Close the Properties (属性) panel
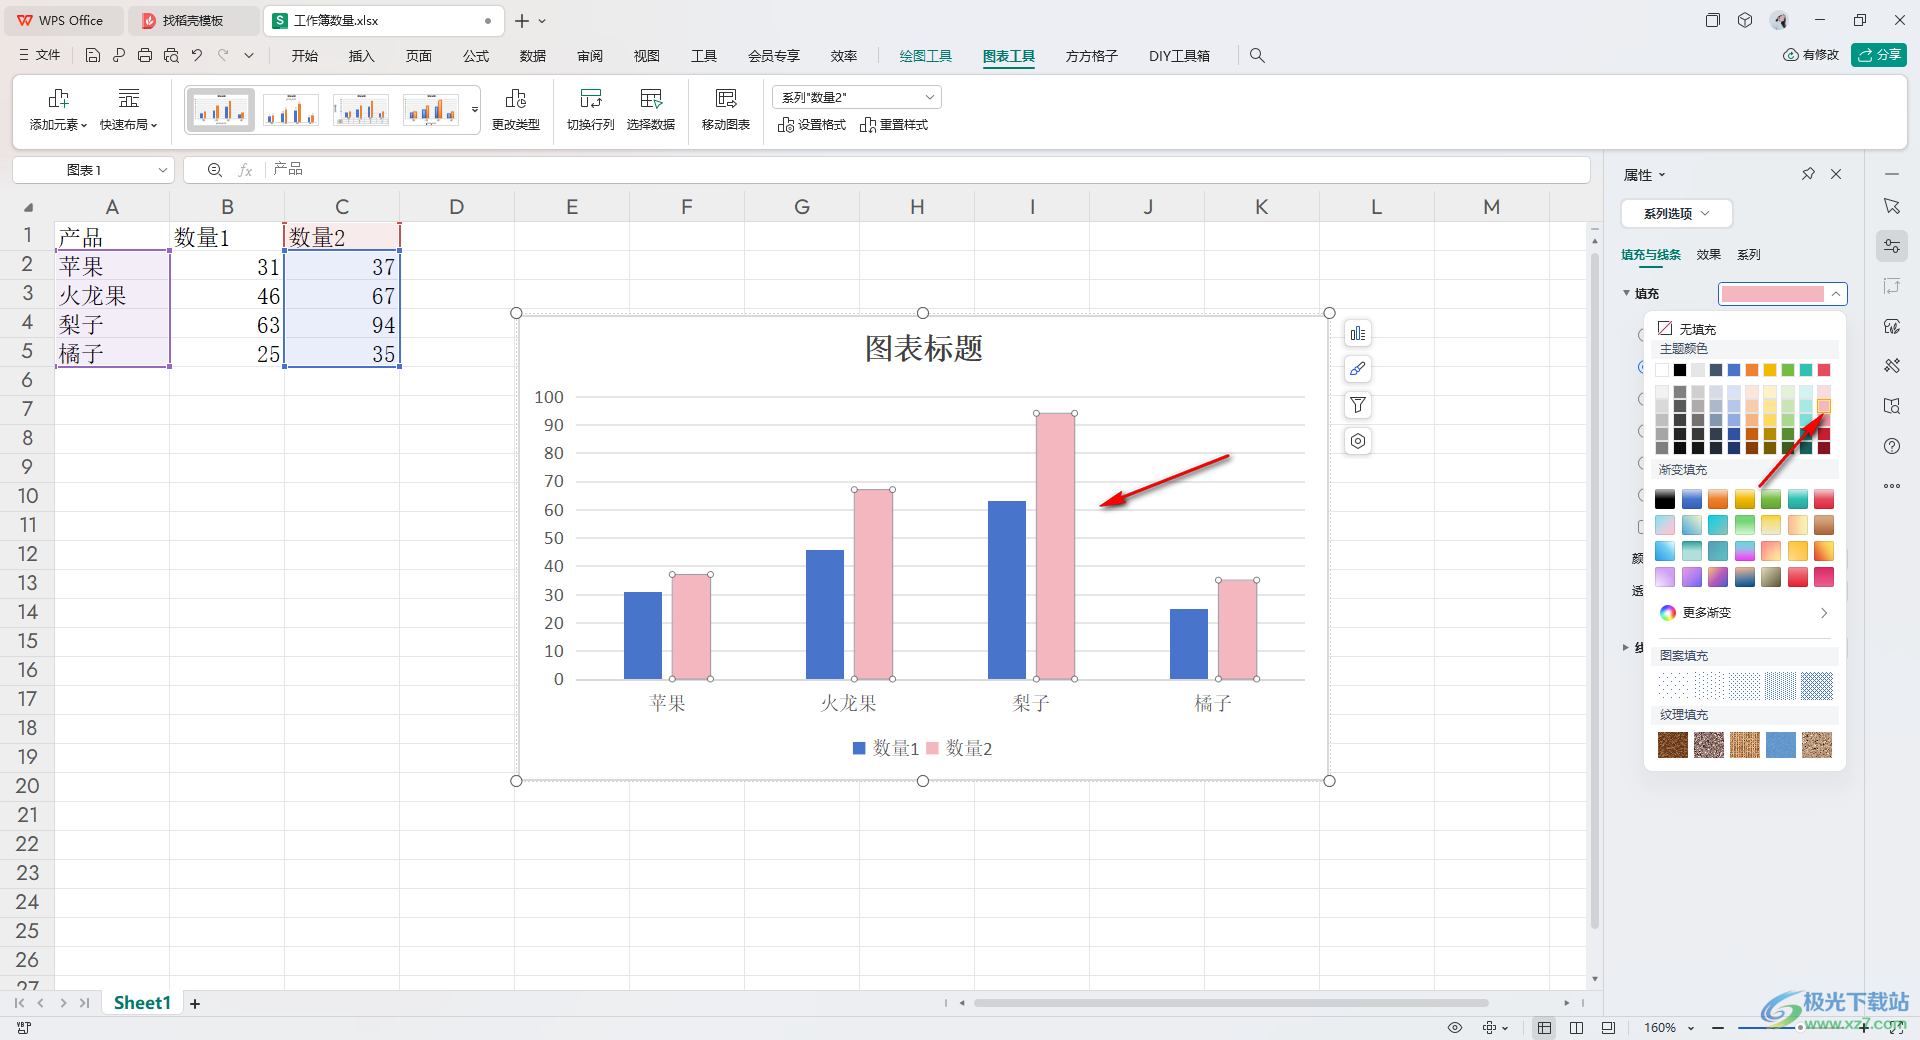Screen dimensions: 1920x1040 1836,174
